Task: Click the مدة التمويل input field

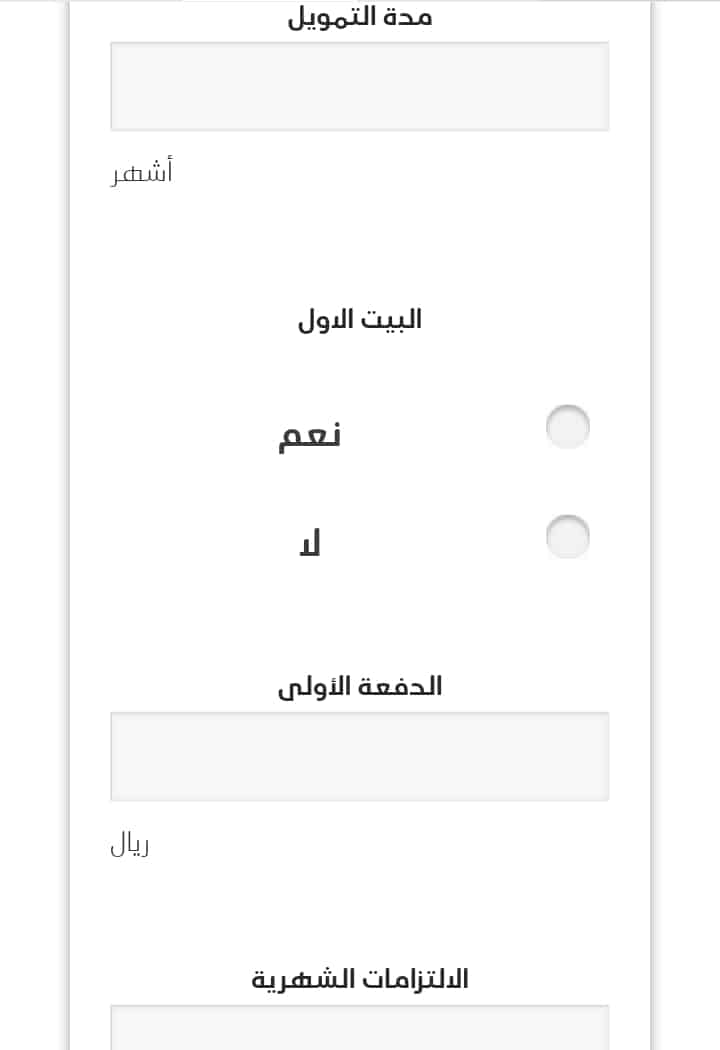Action: 360,86
